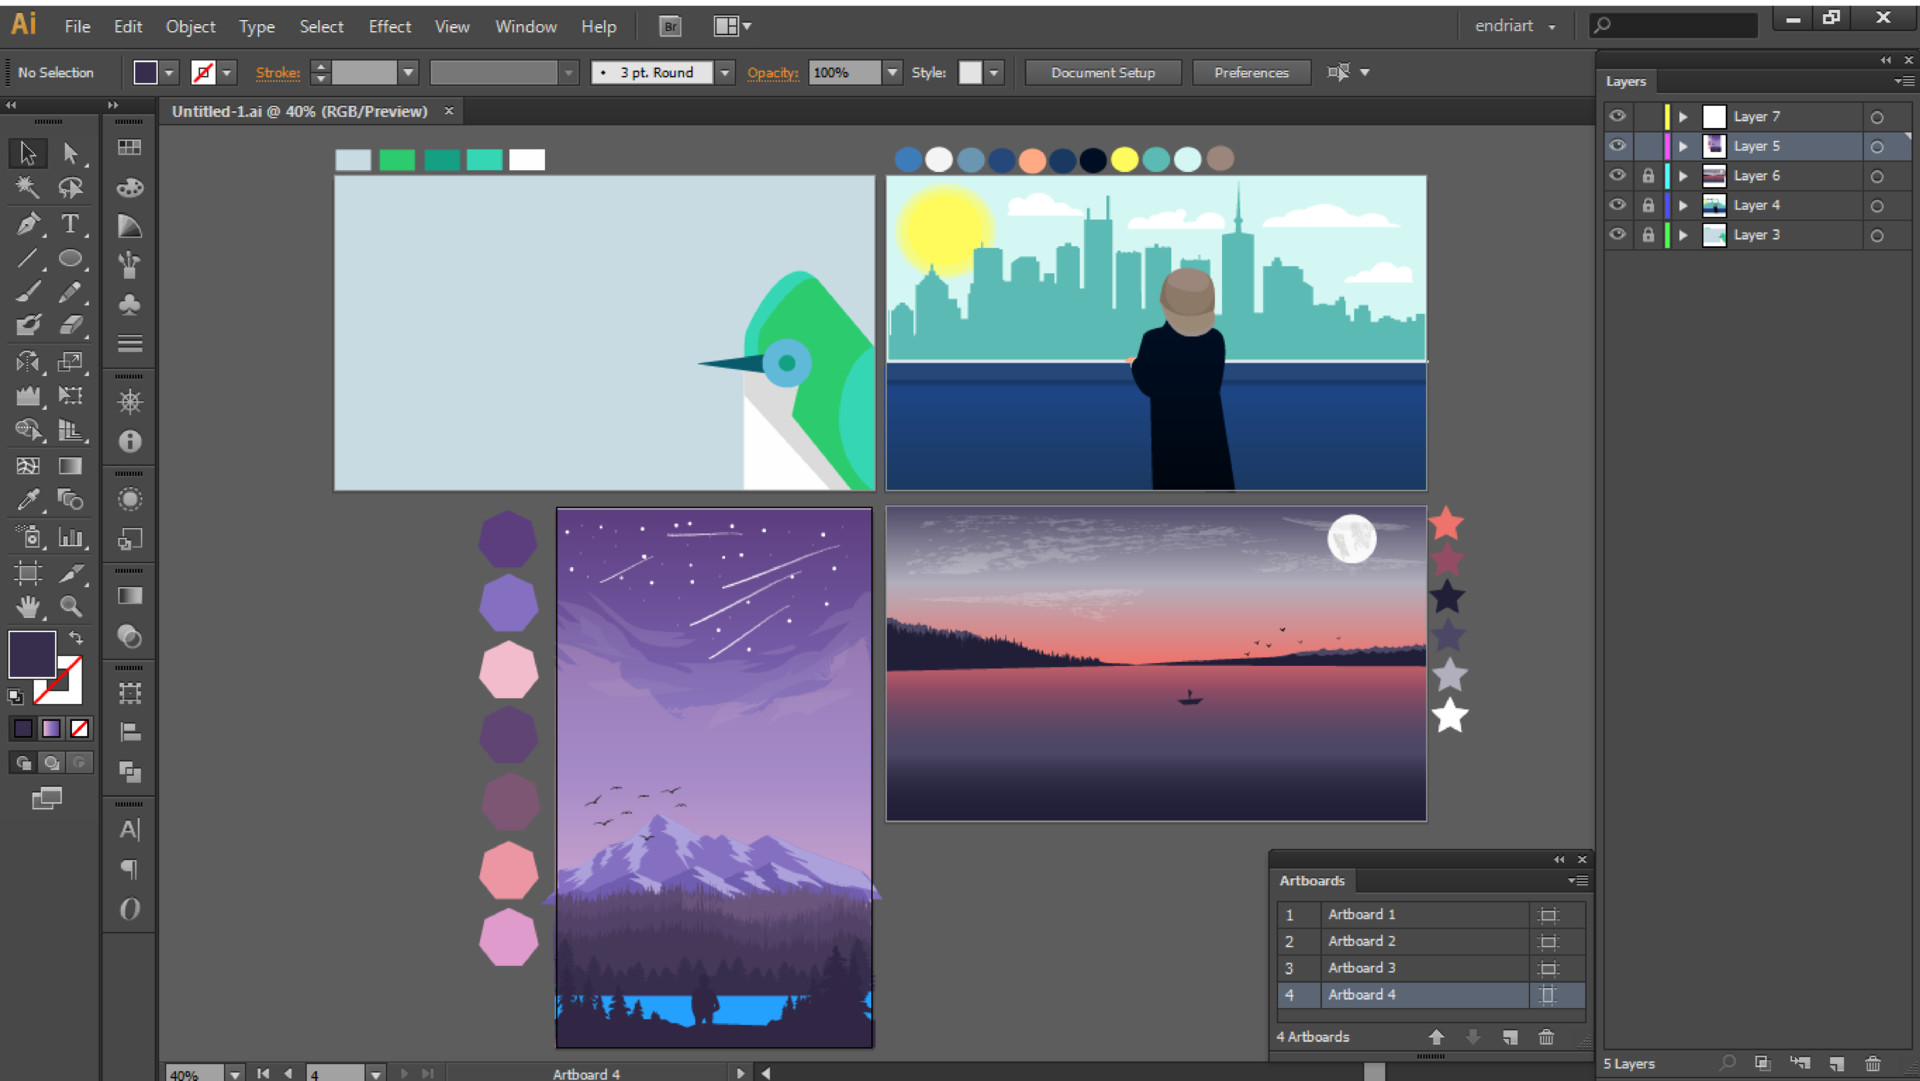Select the Type tool
Viewport: 1920px width, 1081px height.
[70, 224]
